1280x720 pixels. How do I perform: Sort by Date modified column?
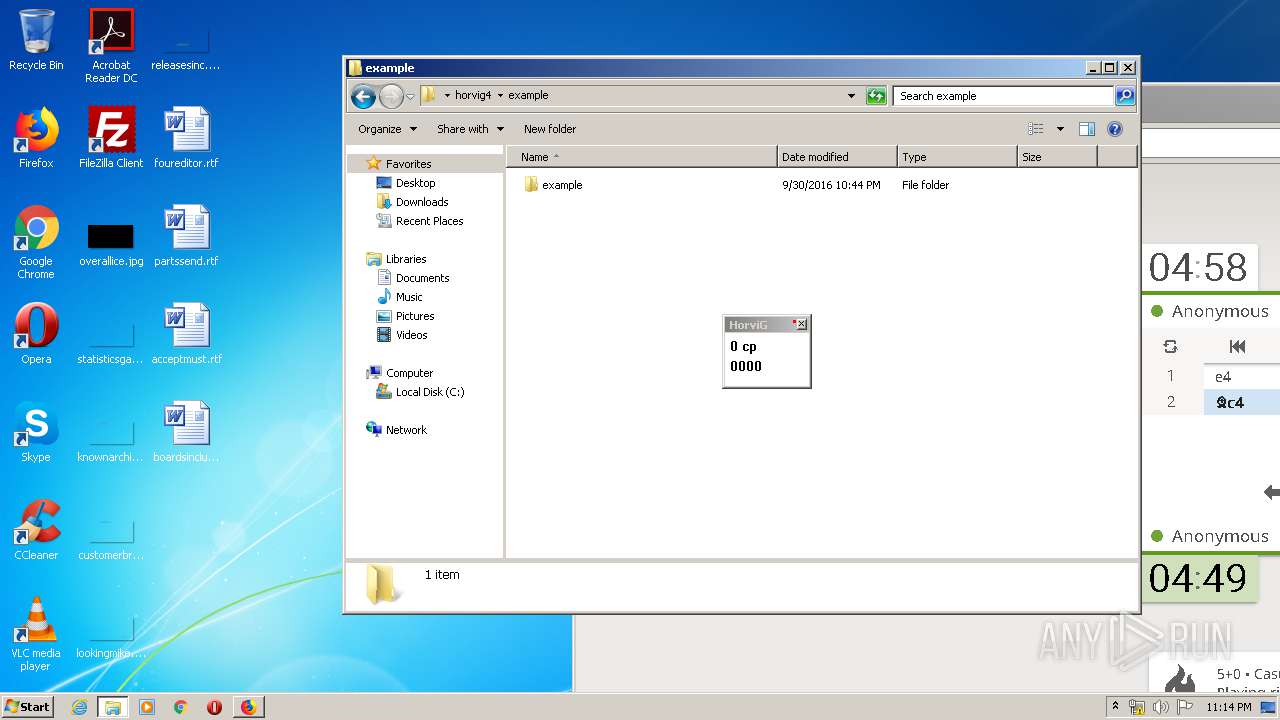coord(837,157)
